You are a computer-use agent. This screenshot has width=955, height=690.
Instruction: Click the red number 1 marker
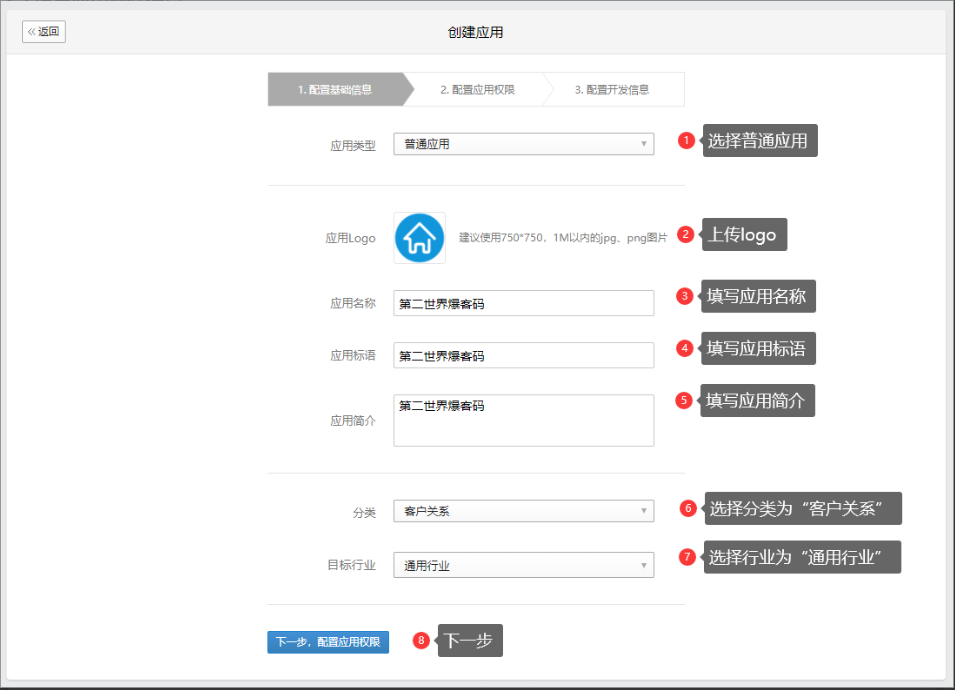pyautogui.click(x=686, y=141)
